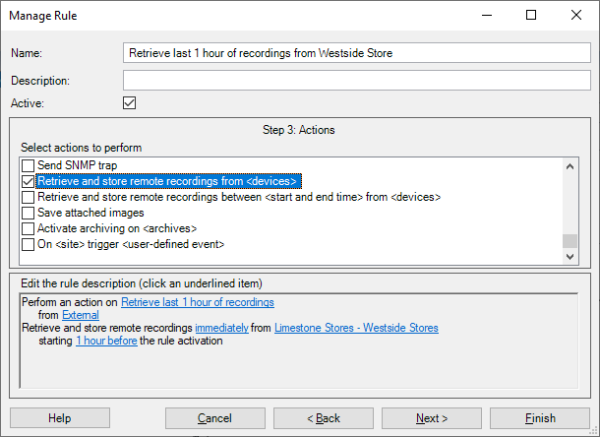Click Finish to save the rule
The width and height of the screenshot is (600, 437).
[x=540, y=418]
